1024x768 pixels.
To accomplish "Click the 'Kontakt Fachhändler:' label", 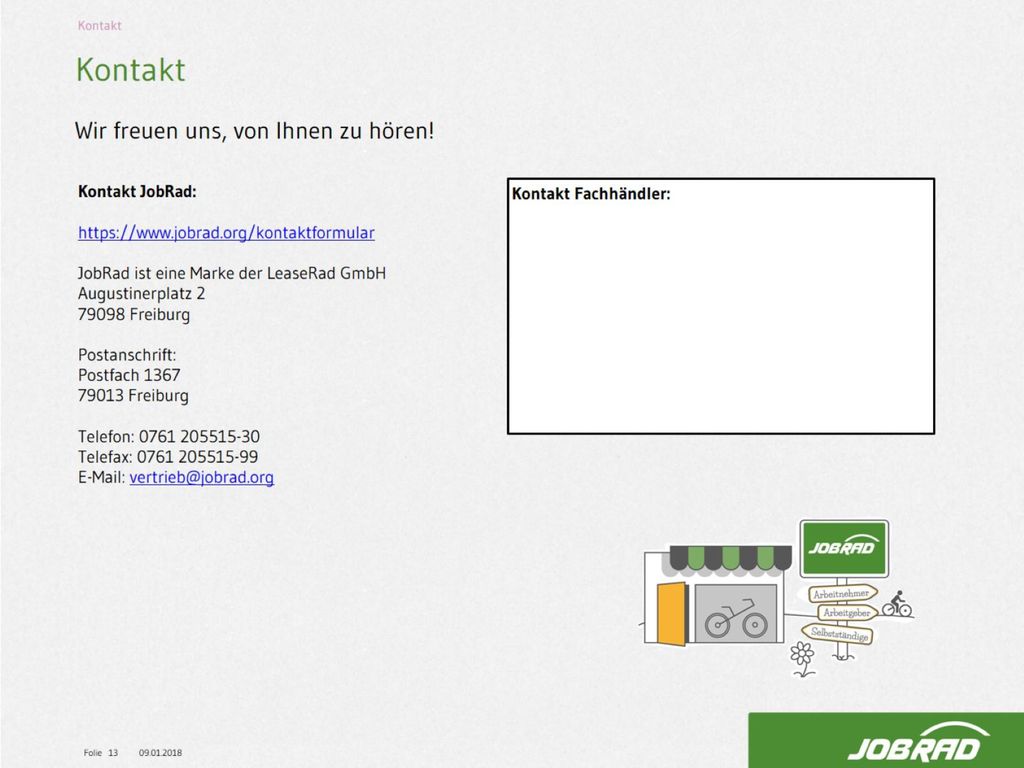I will (591, 194).
